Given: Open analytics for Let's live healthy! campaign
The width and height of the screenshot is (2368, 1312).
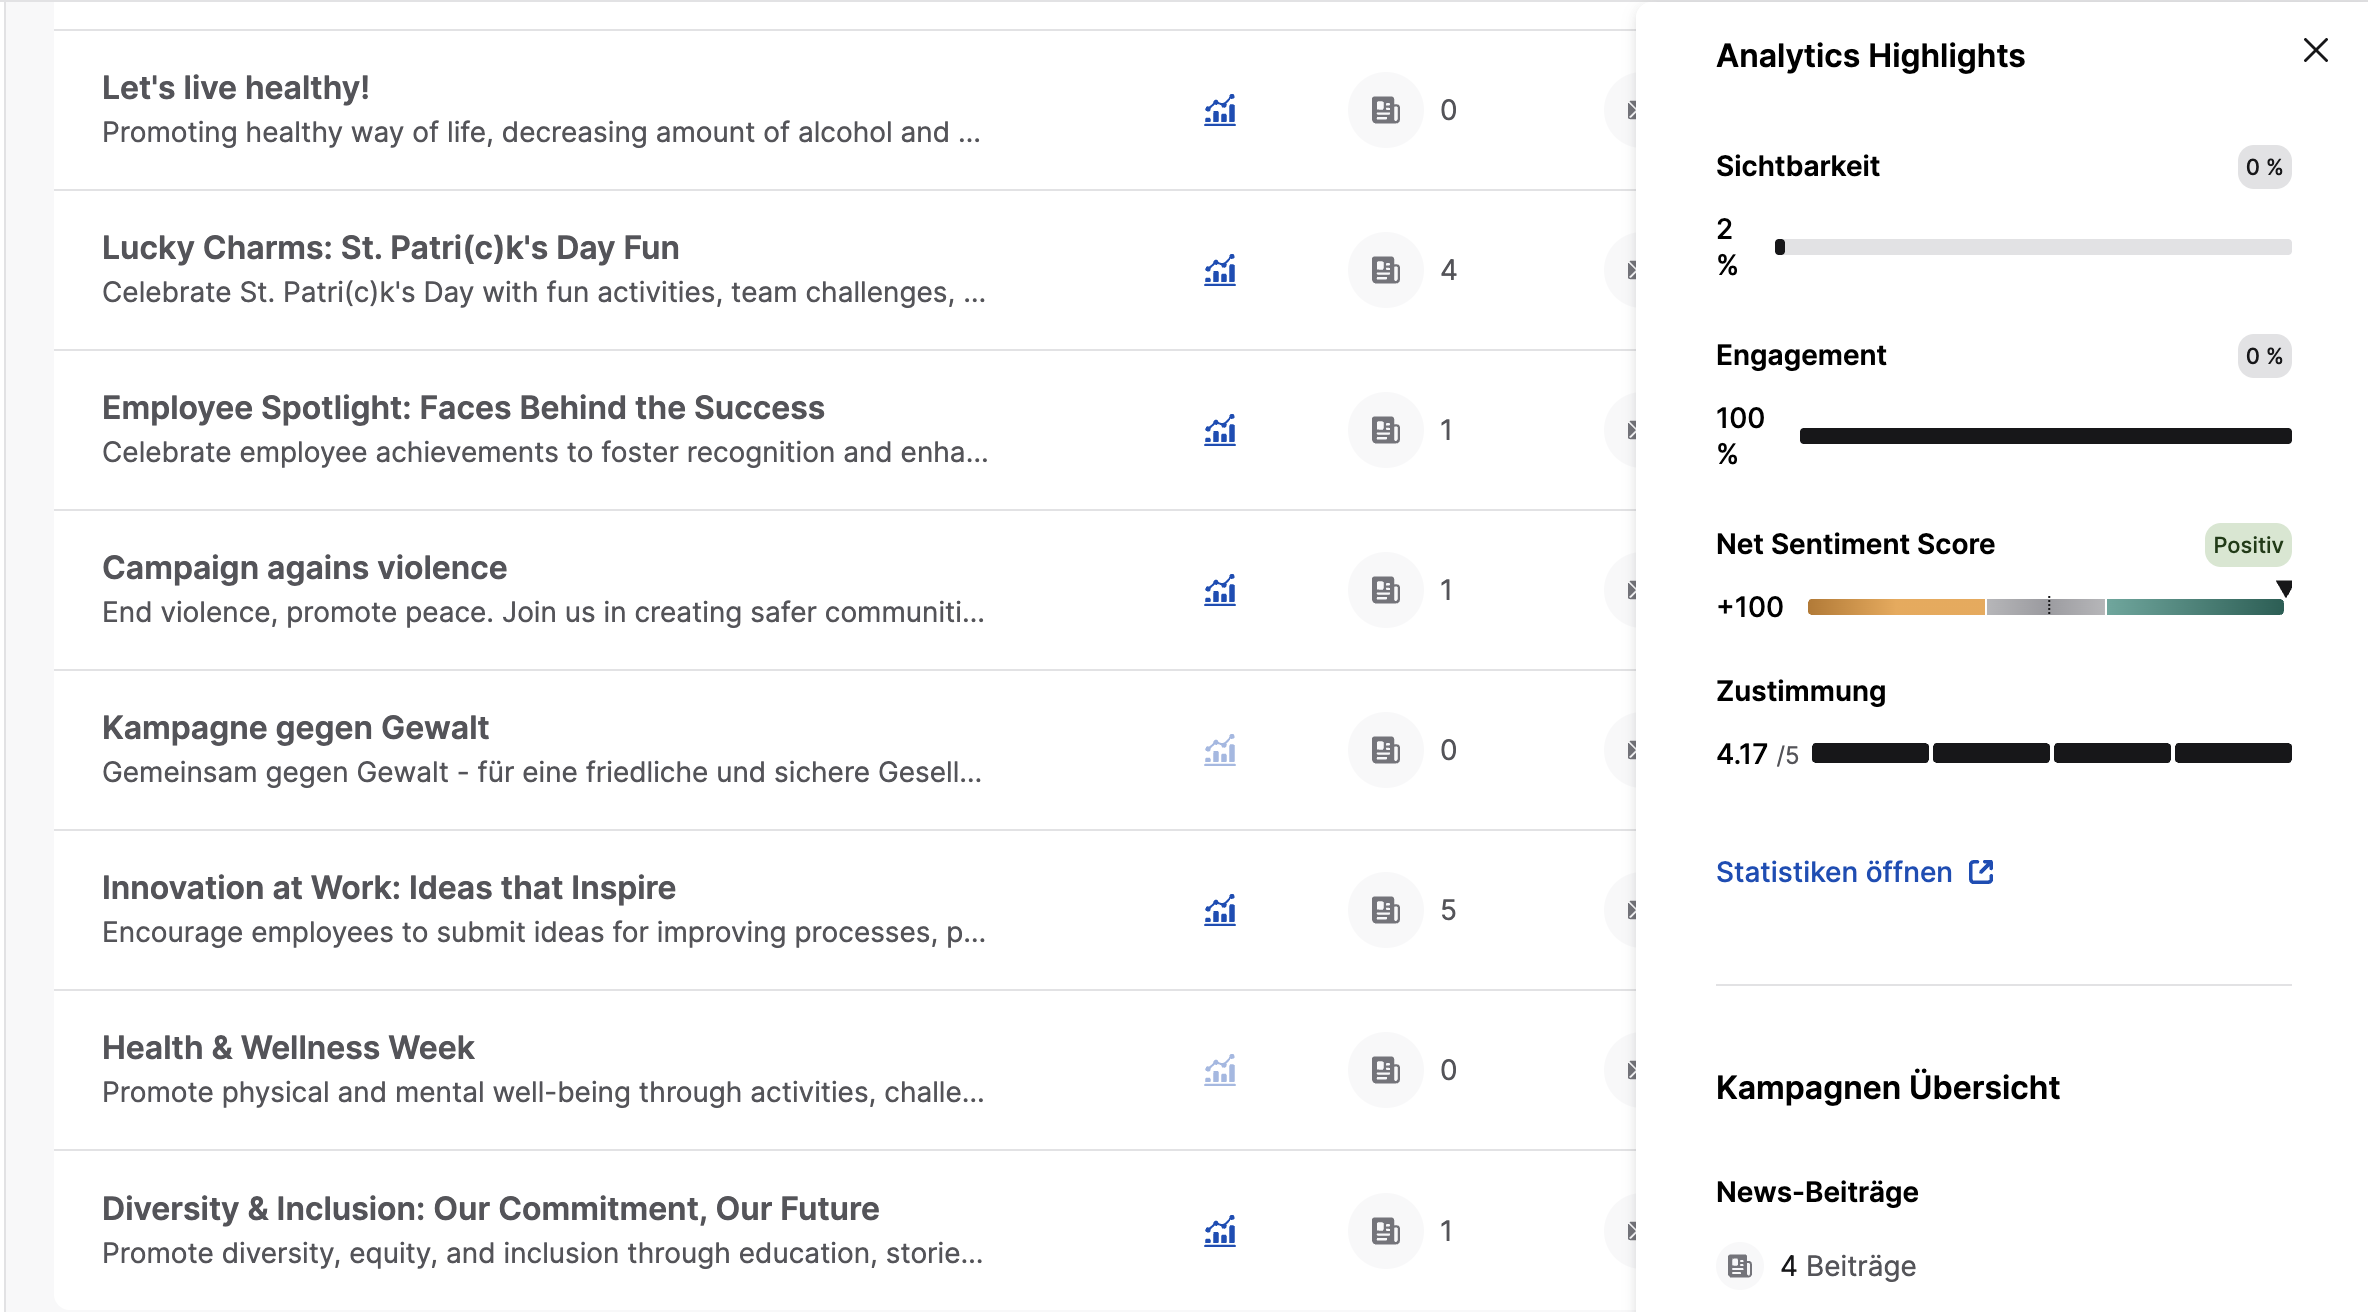Looking at the screenshot, I should point(1220,110).
